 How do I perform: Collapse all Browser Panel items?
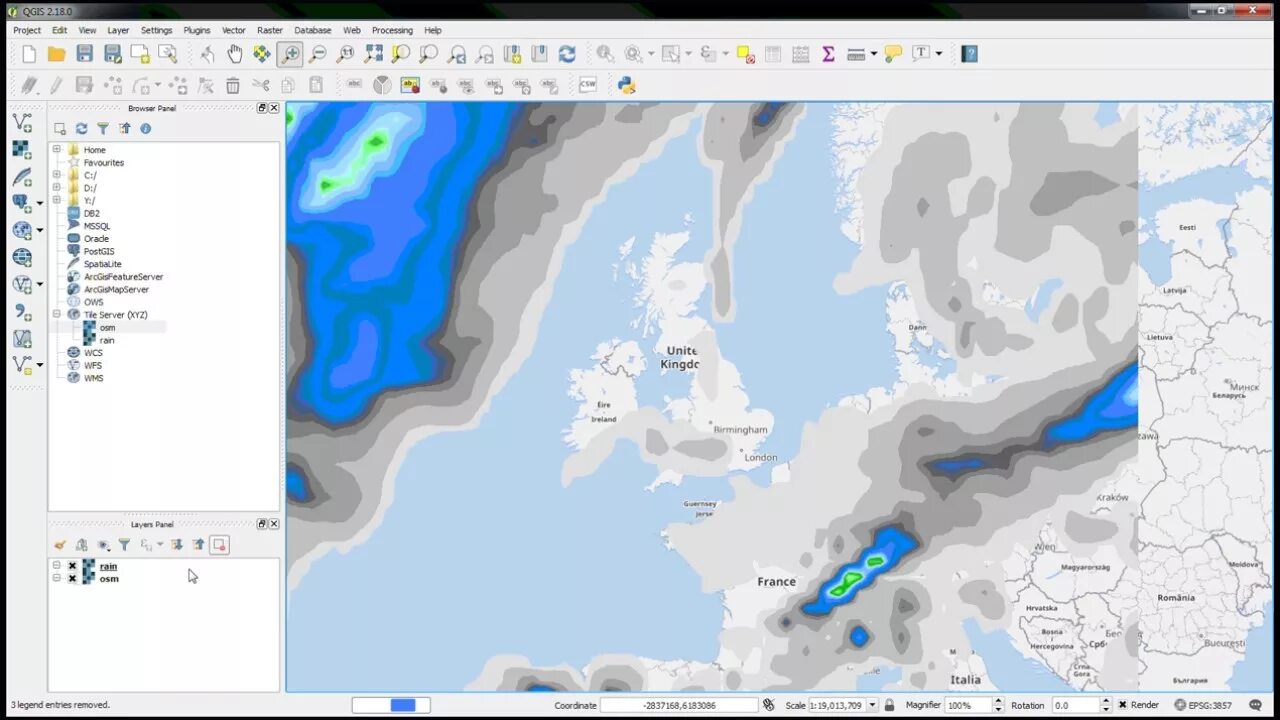tap(124, 129)
